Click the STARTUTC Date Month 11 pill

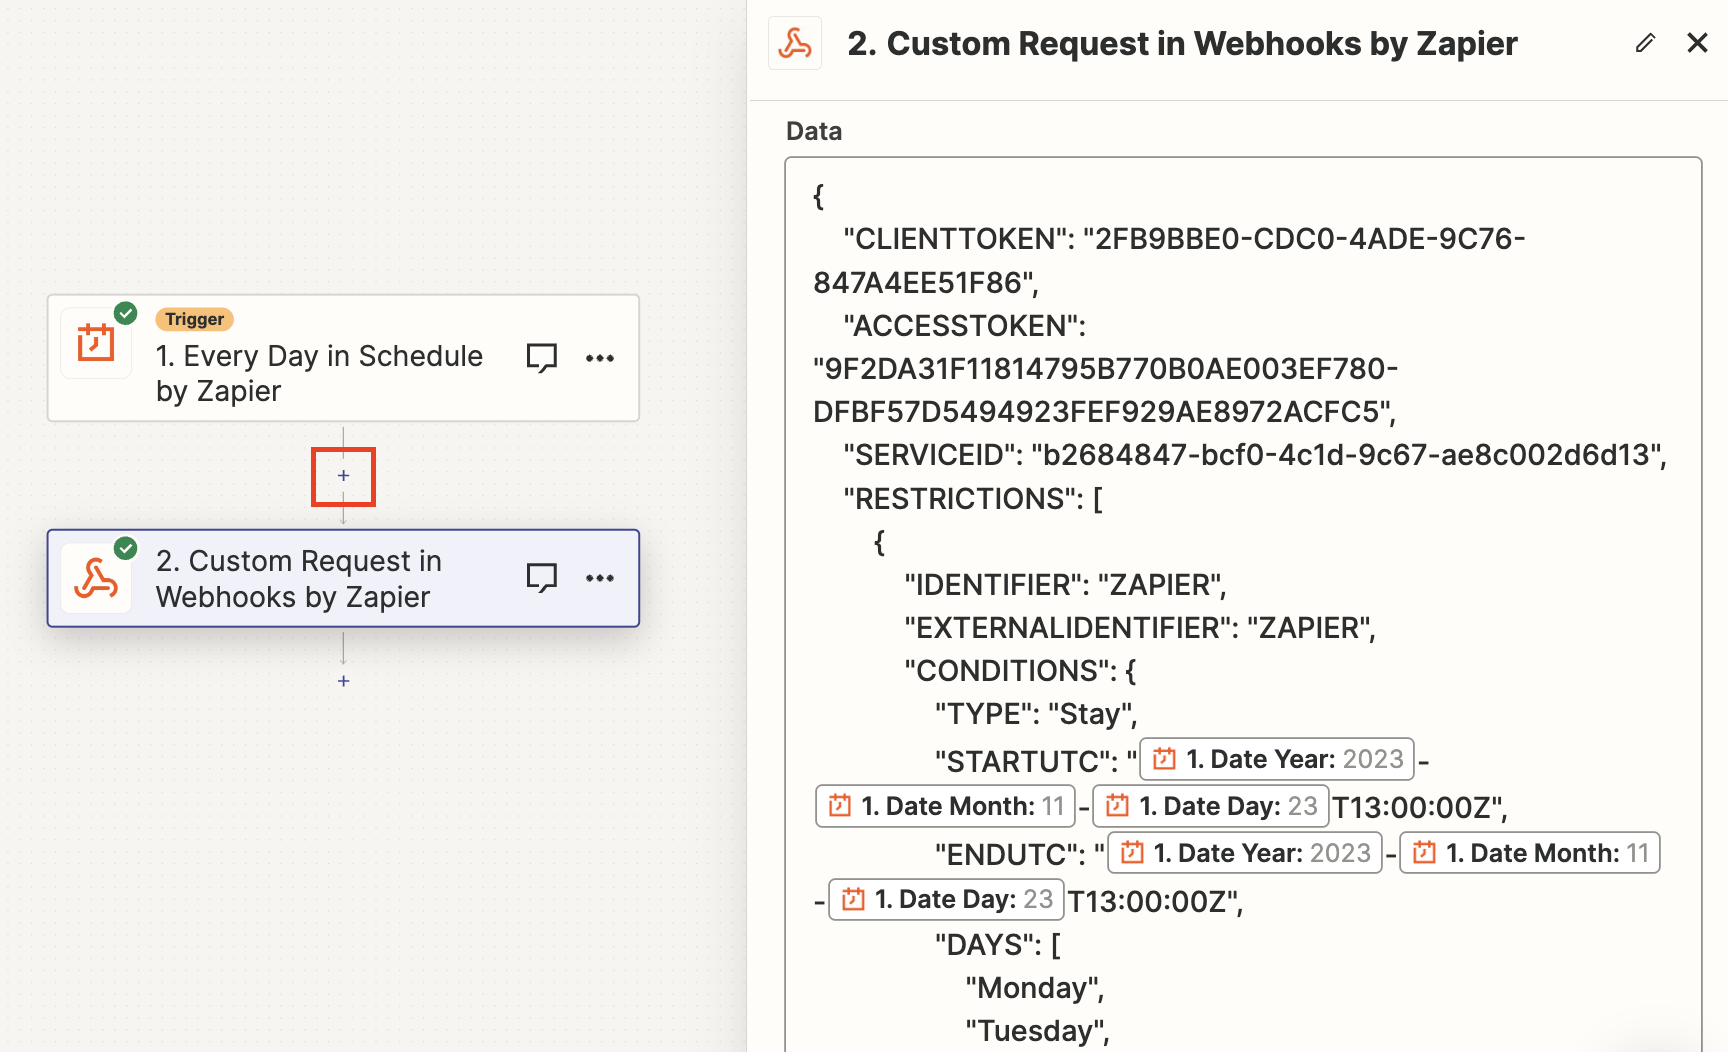(945, 806)
